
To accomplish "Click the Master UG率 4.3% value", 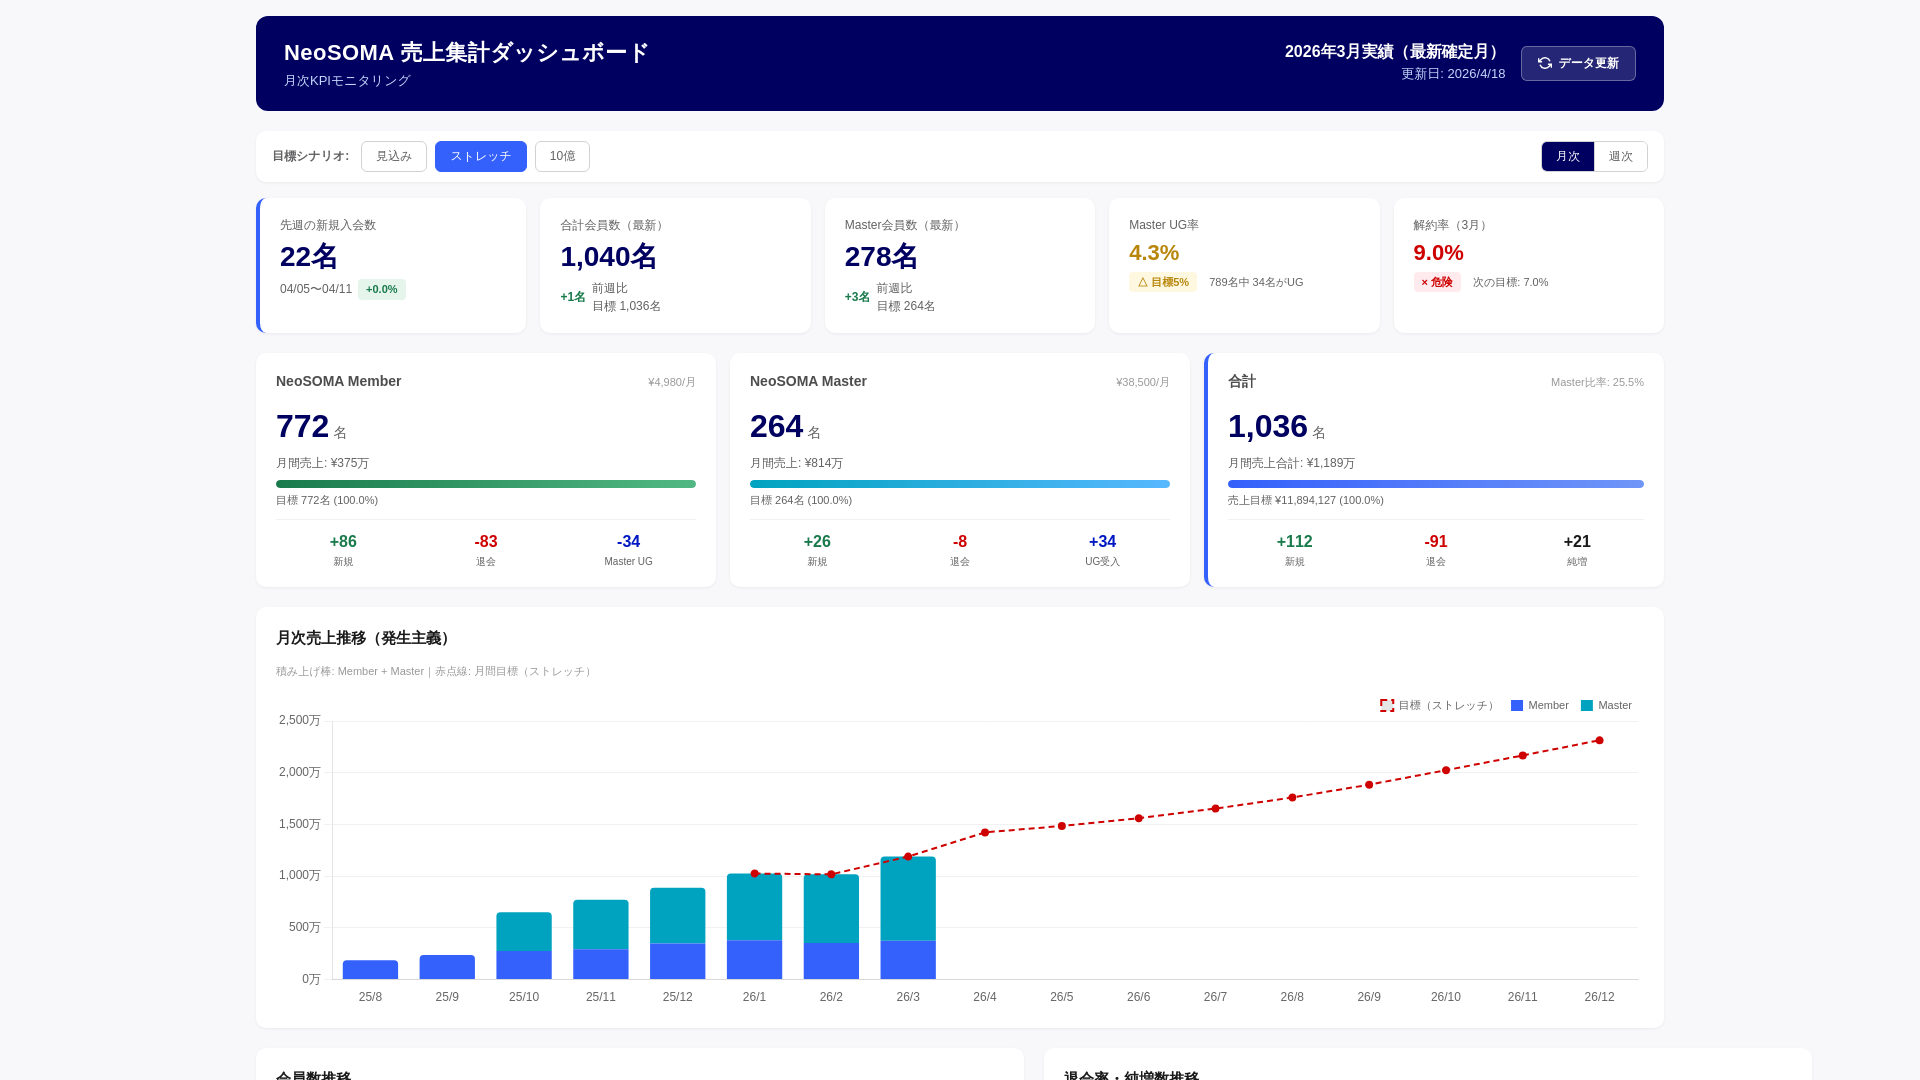I will (x=1154, y=253).
